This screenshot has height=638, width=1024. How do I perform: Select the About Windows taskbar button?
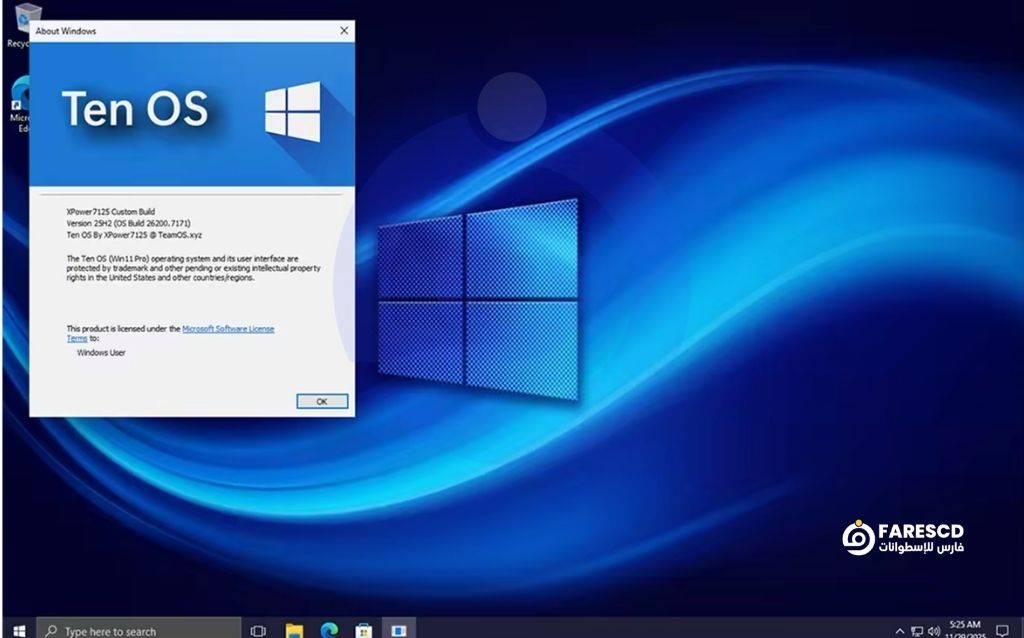[x=398, y=630]
